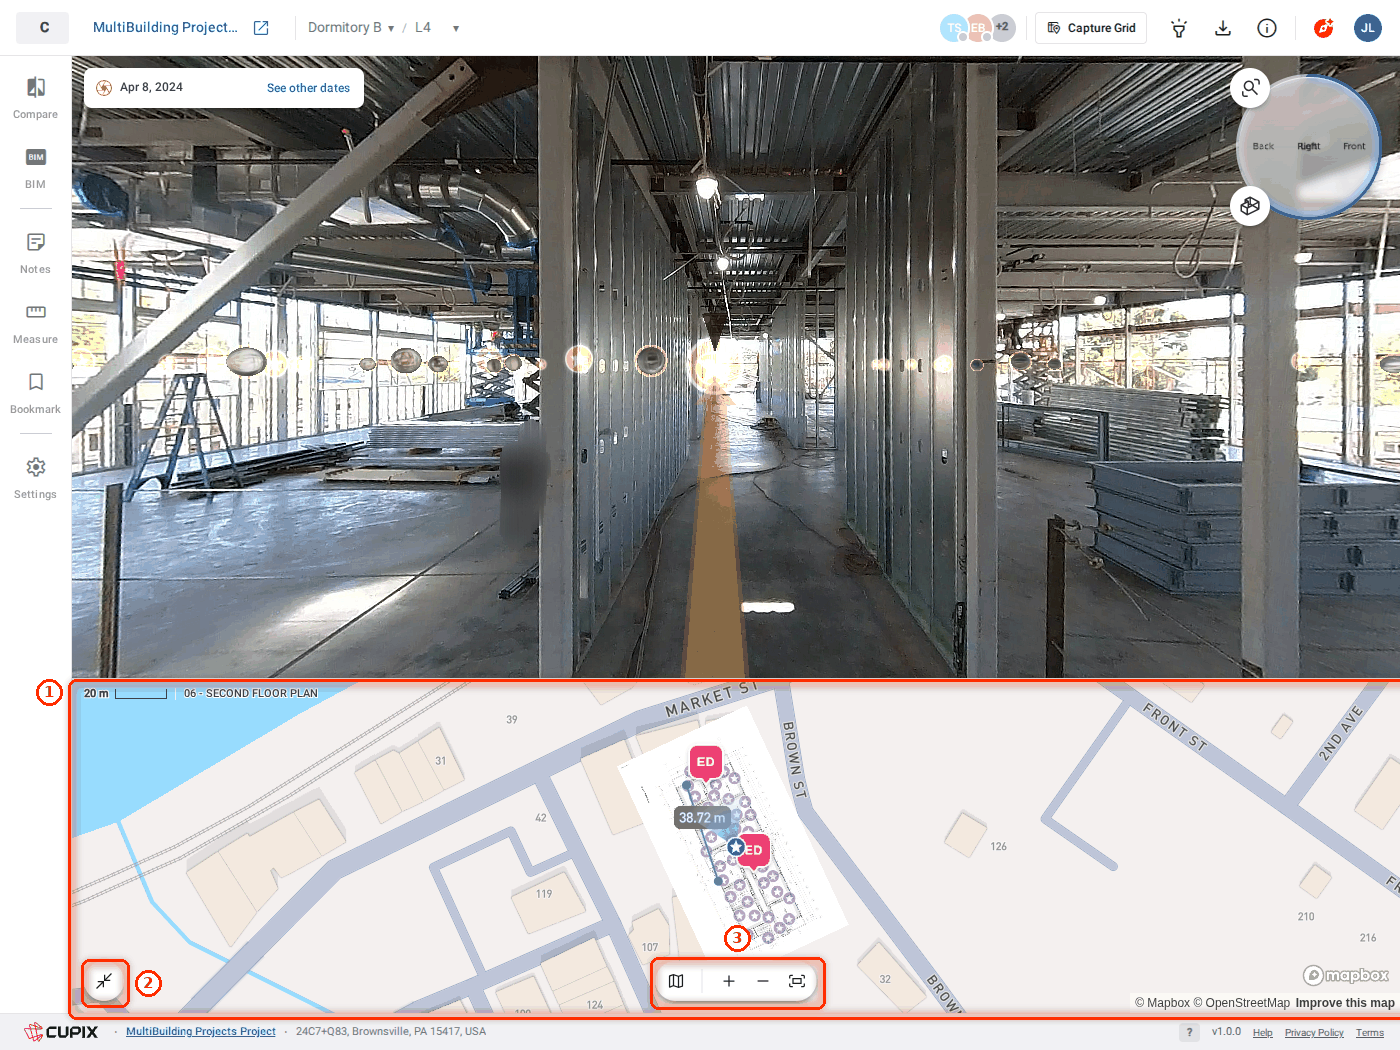The height and width of the screenshot is (1050, 1400).
Task: Click the search view icon near compass
Action: (1250, 88)
